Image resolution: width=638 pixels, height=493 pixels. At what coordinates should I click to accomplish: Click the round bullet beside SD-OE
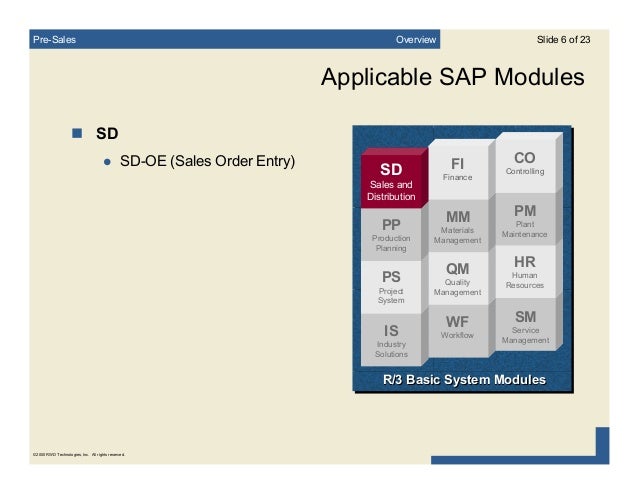(x=107, y=162)
